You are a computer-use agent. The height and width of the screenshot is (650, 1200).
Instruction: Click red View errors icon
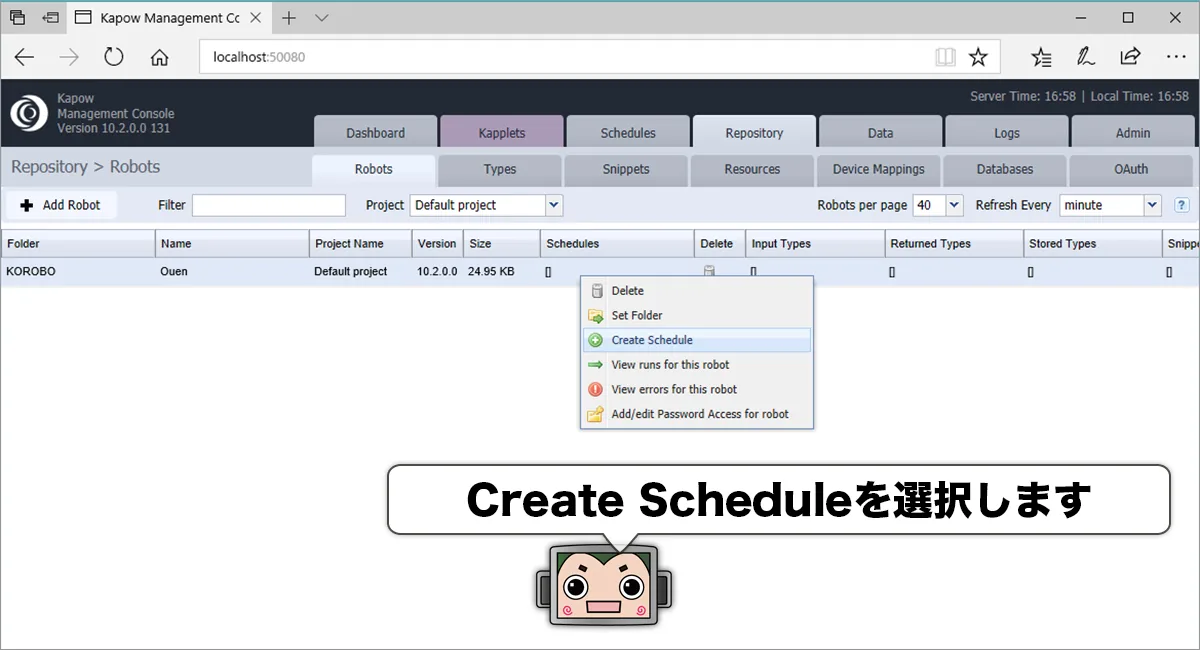point(596,389)
